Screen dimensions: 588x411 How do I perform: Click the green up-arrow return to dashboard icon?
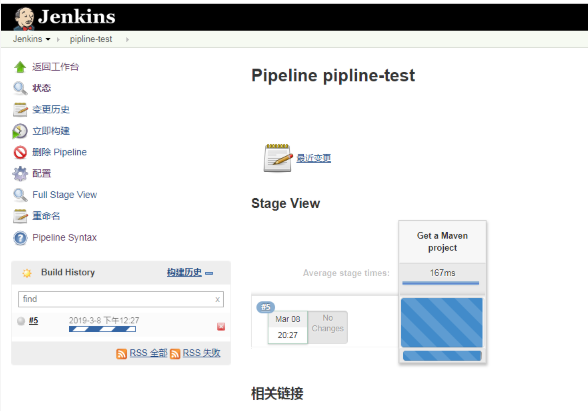click(x=20, y=67)
